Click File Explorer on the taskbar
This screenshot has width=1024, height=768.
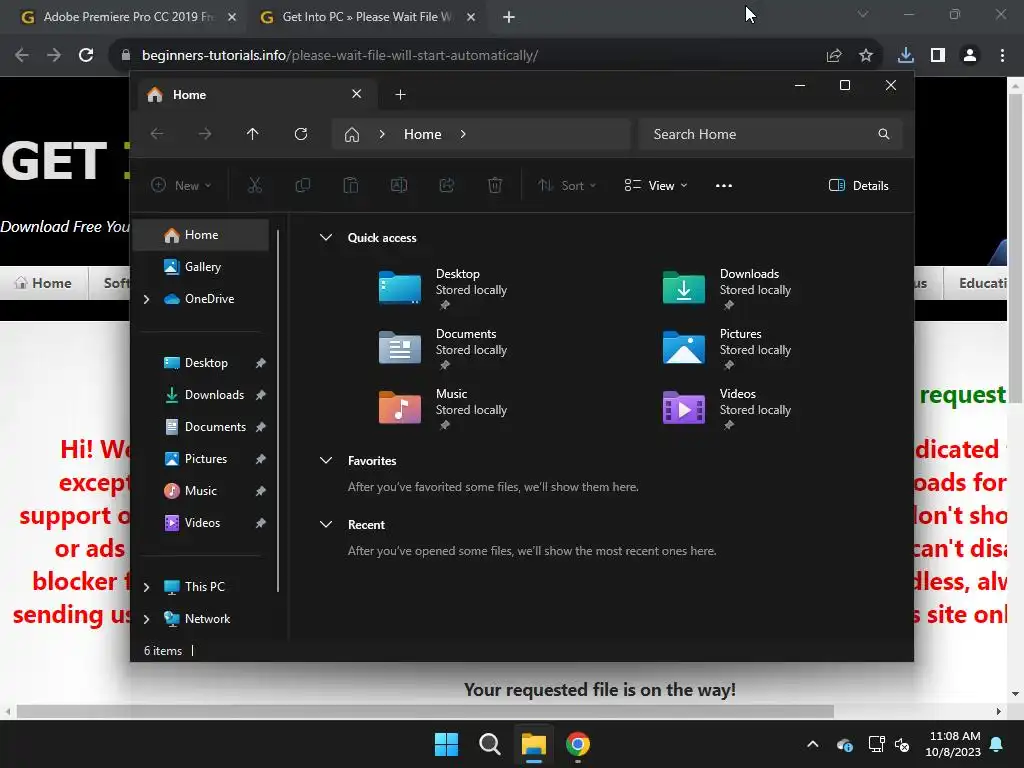[x=534, y=744]
